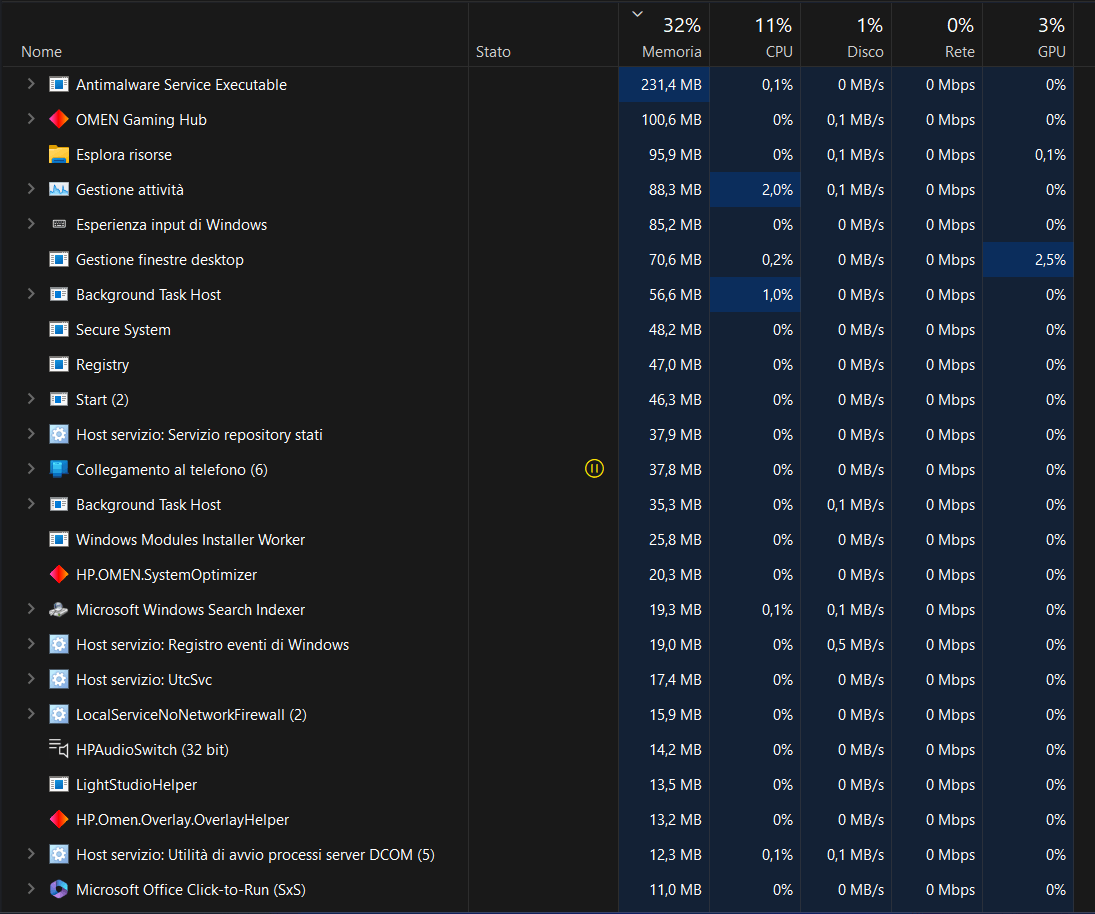Select the Gestione finestre desktop name
The width and height of the screenshot is (1095, 914).
(x=160, y=260)
